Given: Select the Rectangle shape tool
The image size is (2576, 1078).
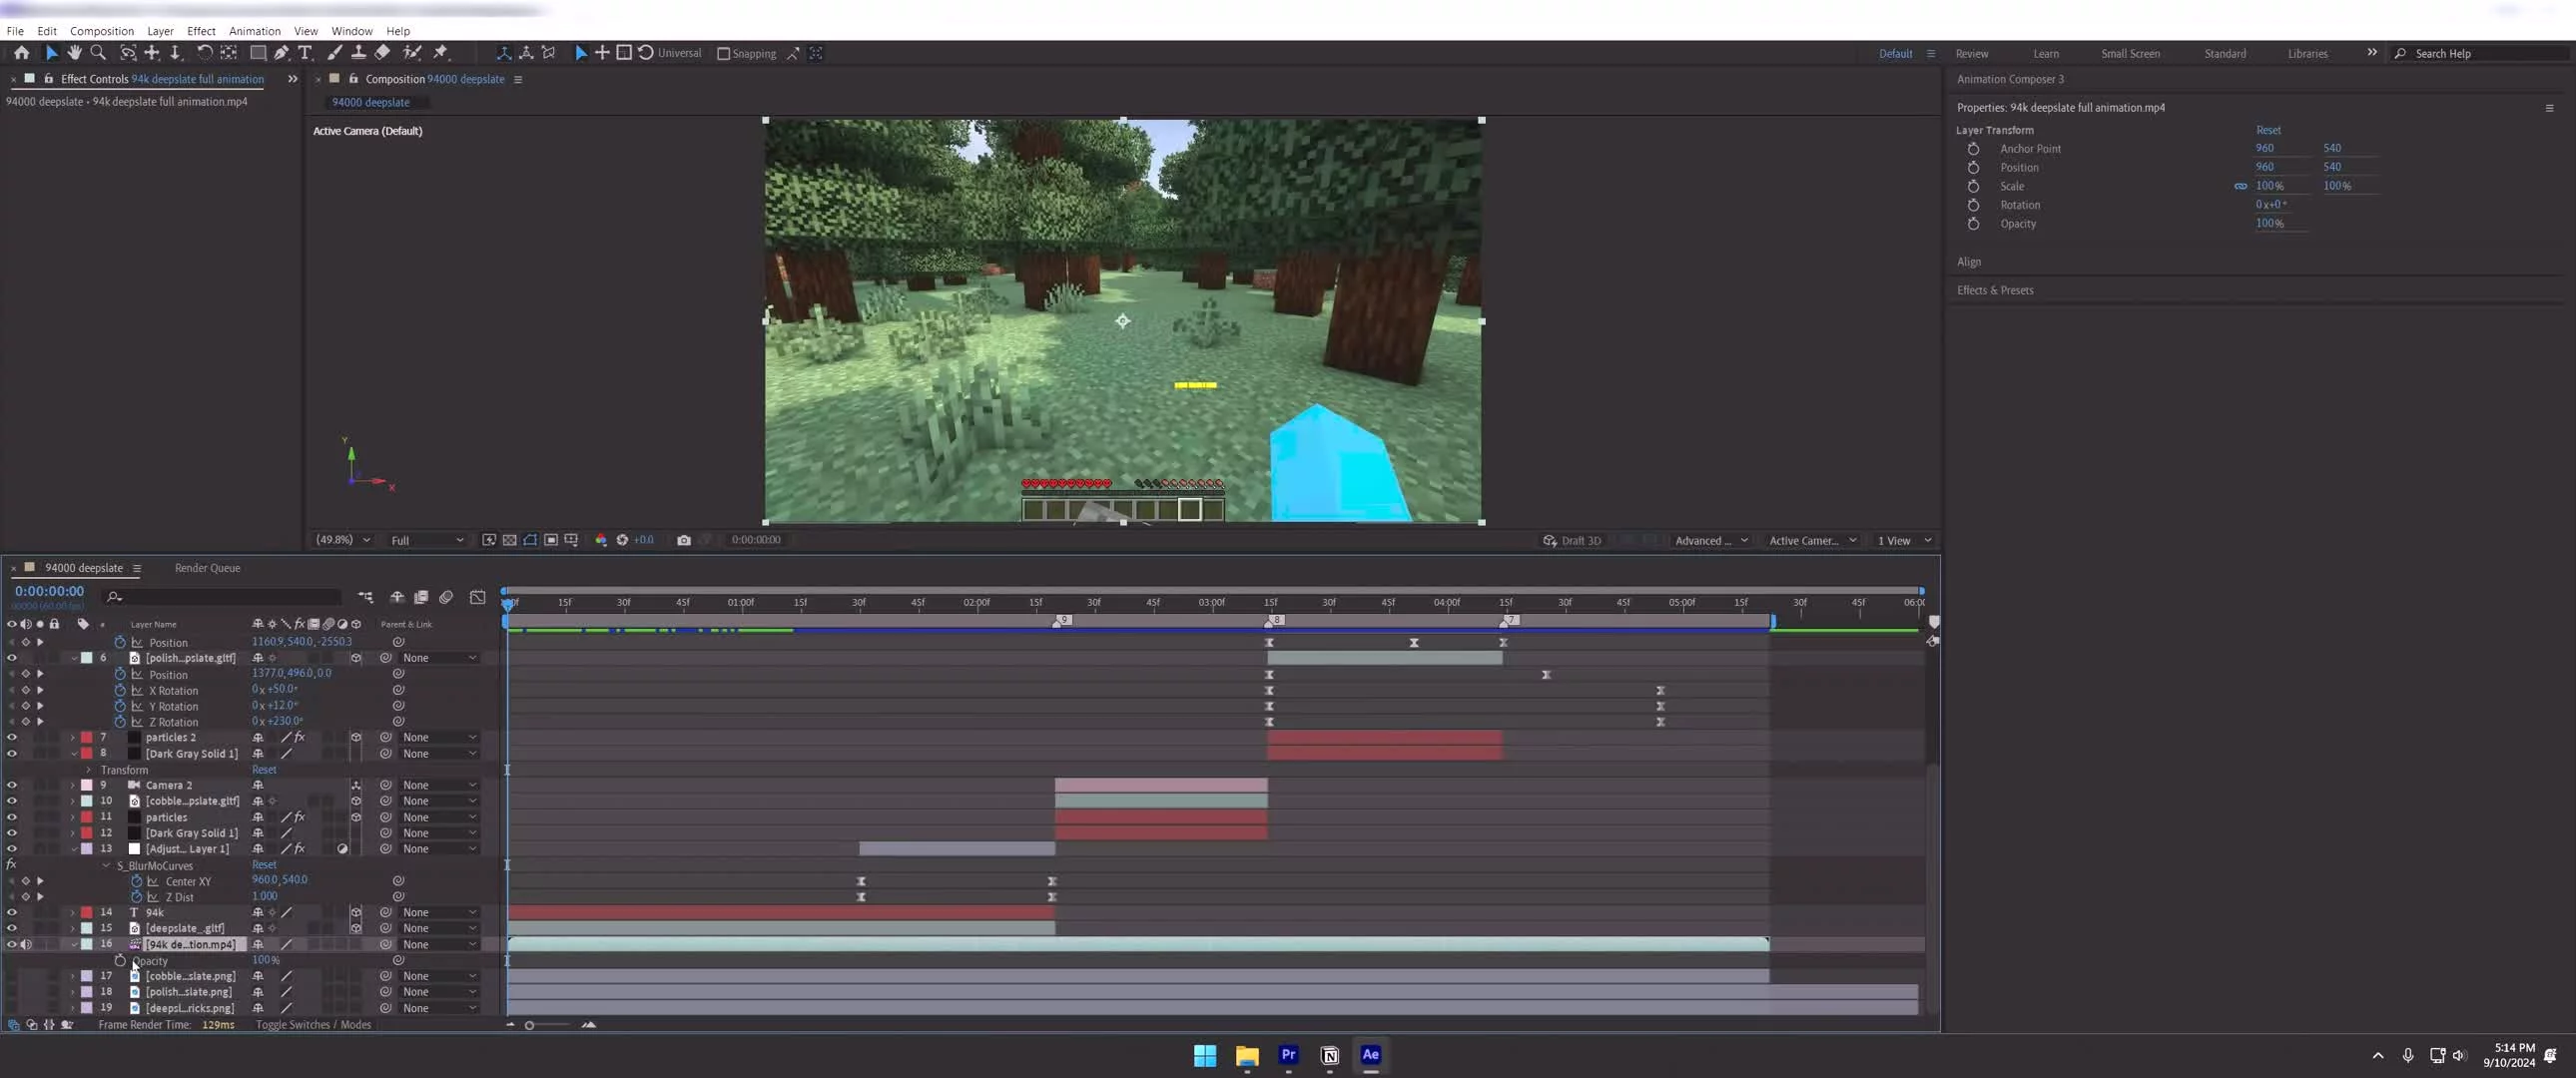Looking at the screenshot, I should 257,53.
